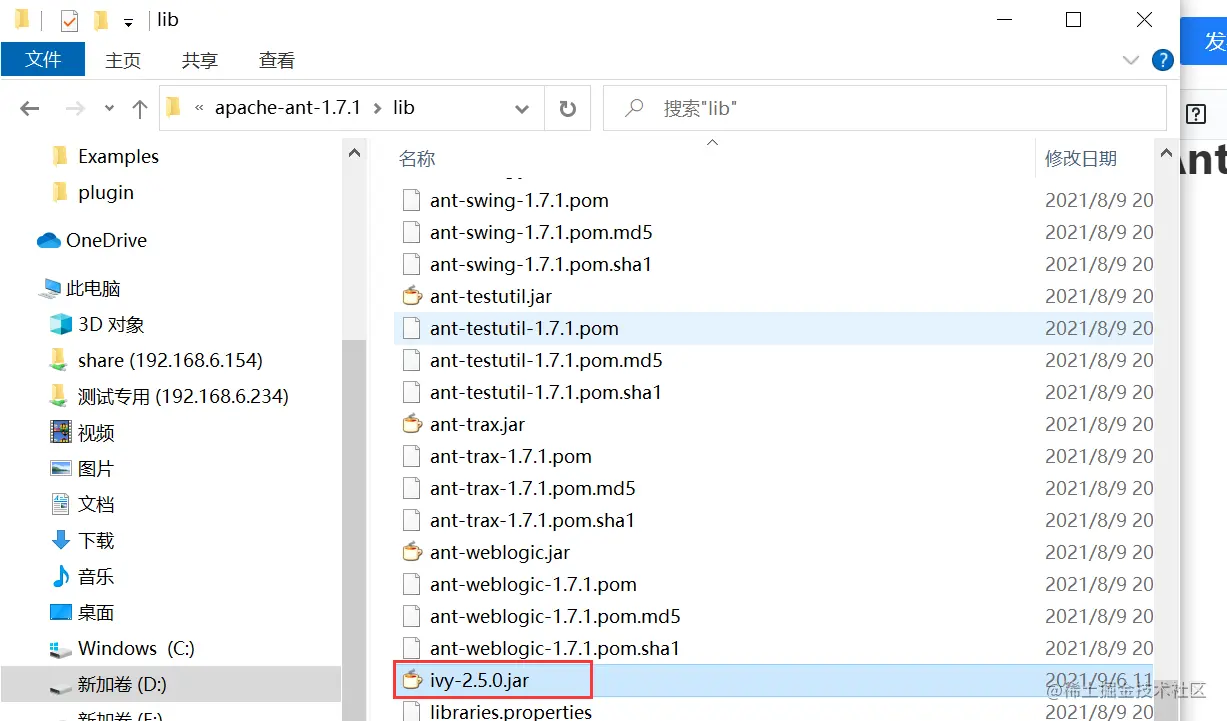Sort by the 修改日期 column header
This screenshot has height=721, width=1227.
pyautogui.click(x=1081, y=158)
